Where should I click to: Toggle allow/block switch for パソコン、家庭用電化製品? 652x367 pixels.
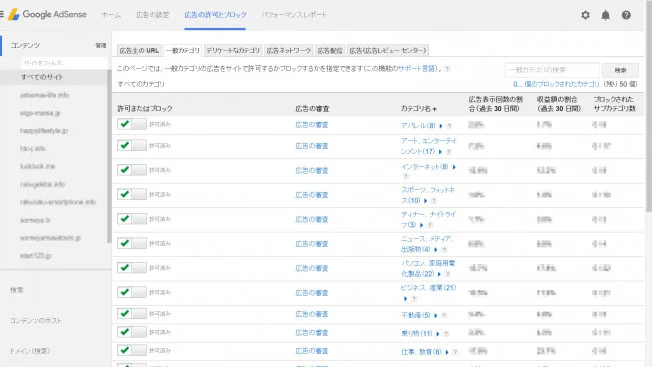click(132, 268)
